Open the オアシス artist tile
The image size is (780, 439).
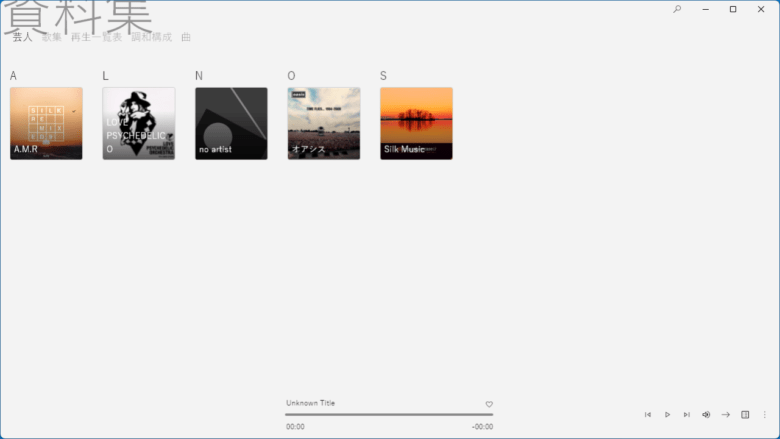pyautogui.click(x=324, y=124)
